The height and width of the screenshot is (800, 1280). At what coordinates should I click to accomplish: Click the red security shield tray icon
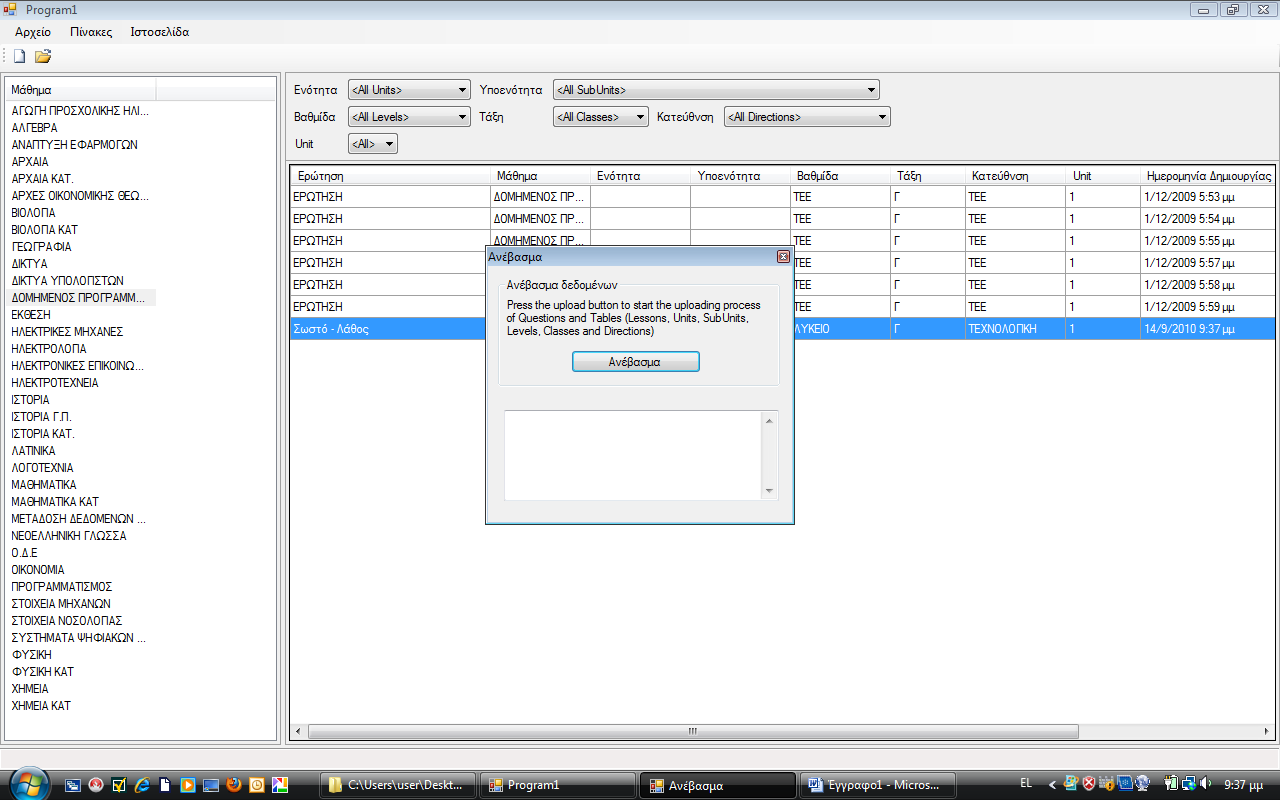coord(1089,783)
